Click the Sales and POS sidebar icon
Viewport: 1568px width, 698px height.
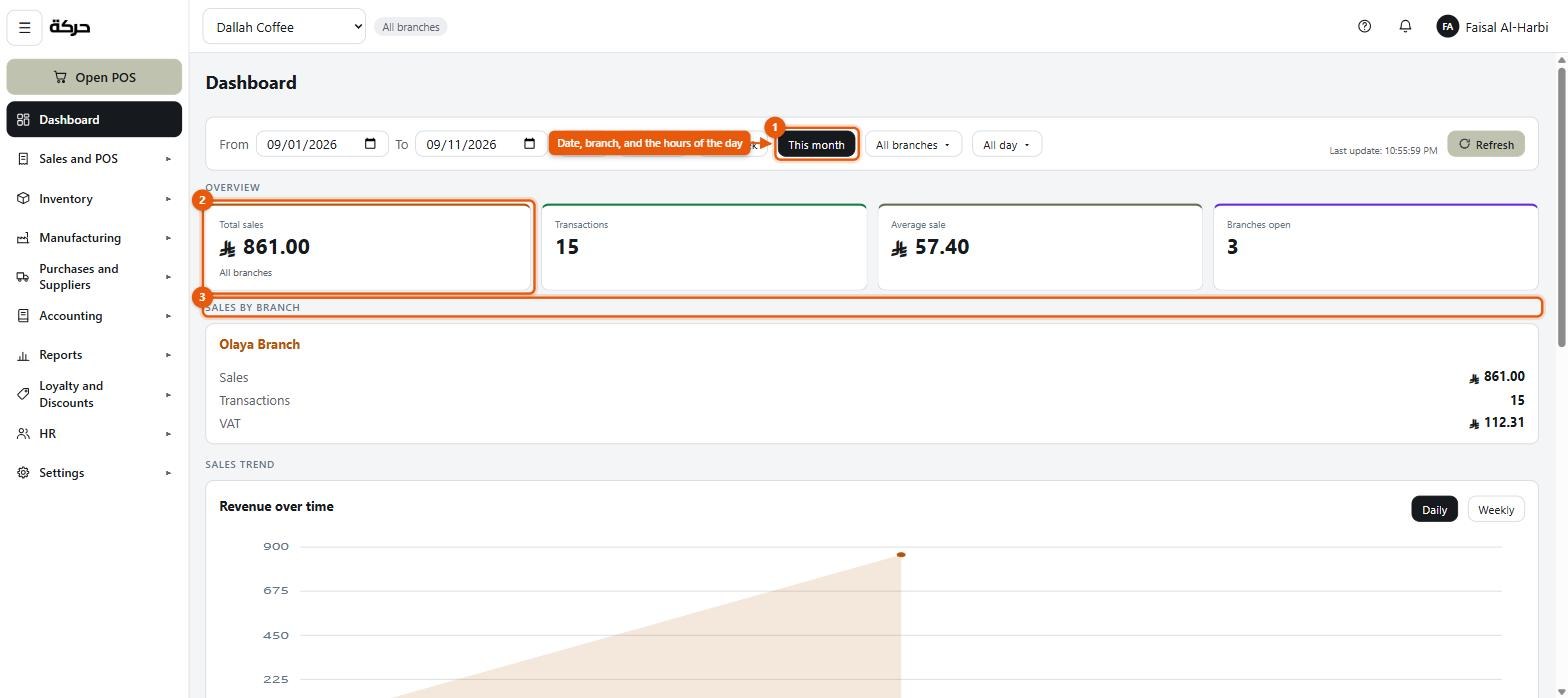(23, 159)
